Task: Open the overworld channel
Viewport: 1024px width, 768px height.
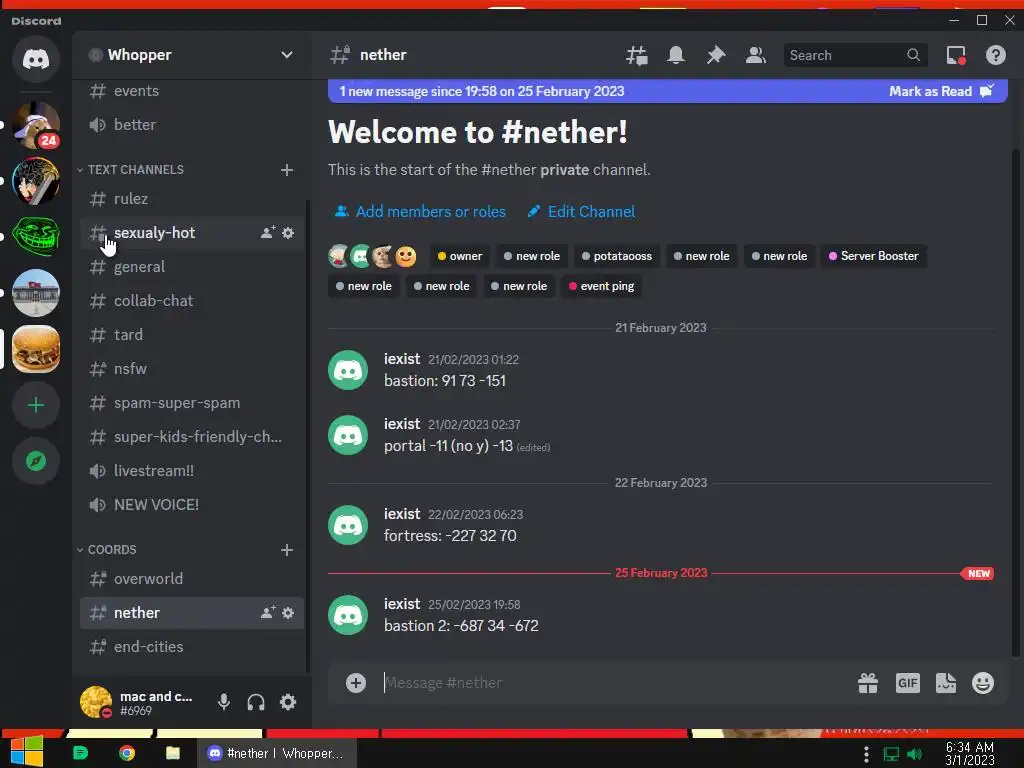Action: [x=192, y=579]
